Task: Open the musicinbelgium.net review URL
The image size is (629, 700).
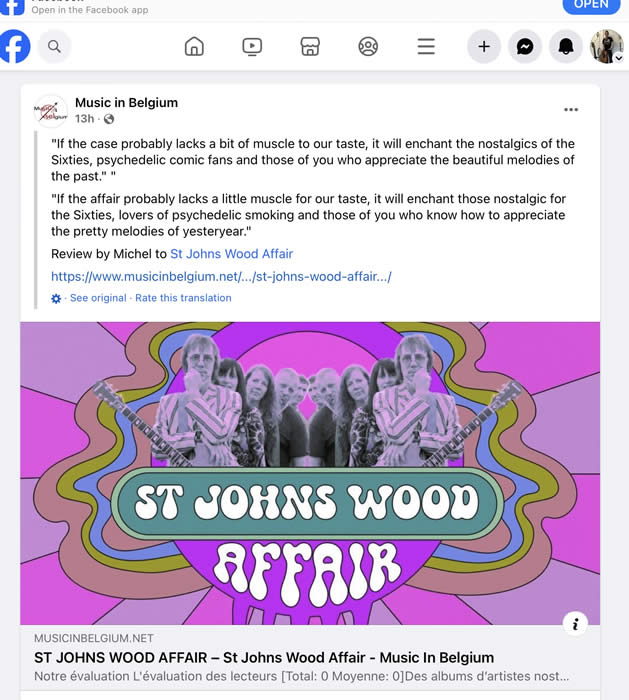Action: (x=221, y=276)
